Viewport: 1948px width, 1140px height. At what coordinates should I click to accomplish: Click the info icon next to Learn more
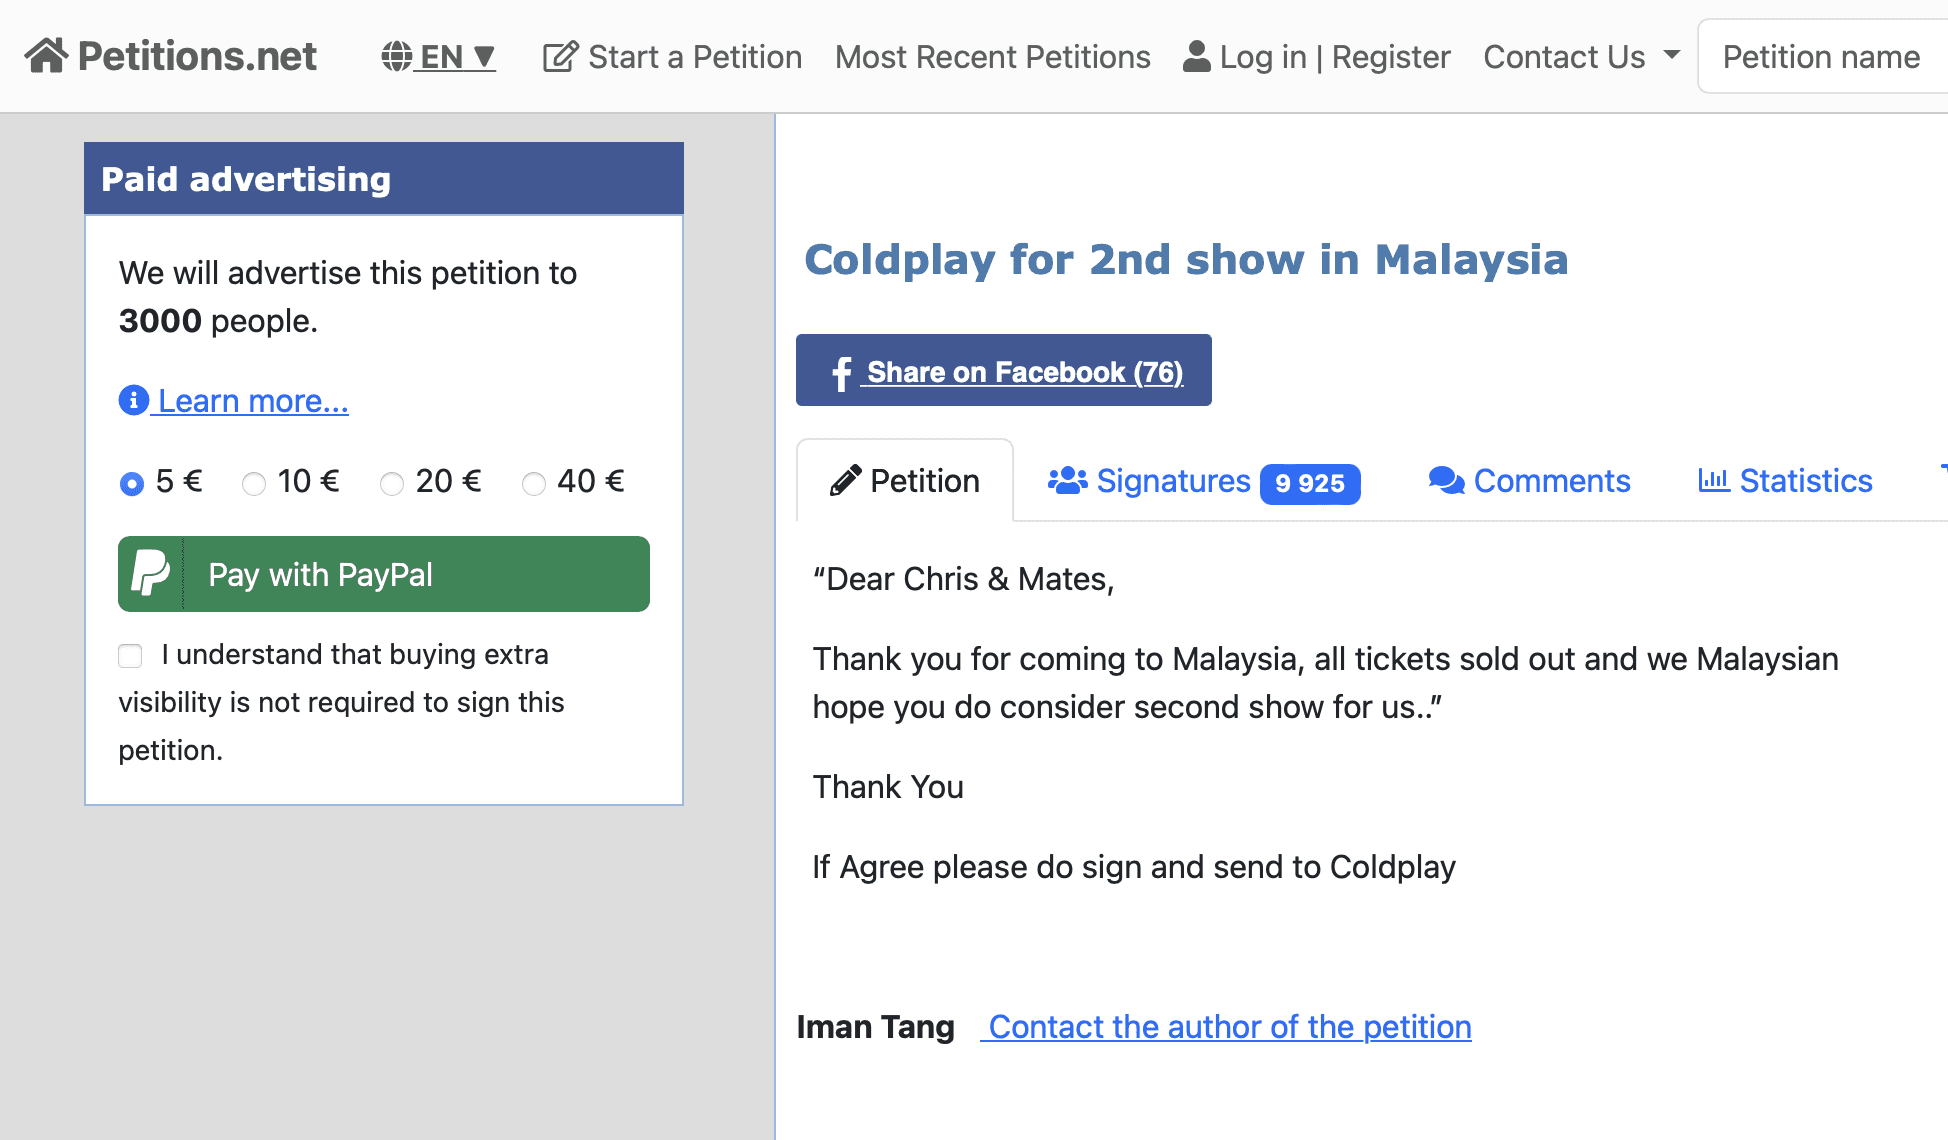click(x=133, y=400)
